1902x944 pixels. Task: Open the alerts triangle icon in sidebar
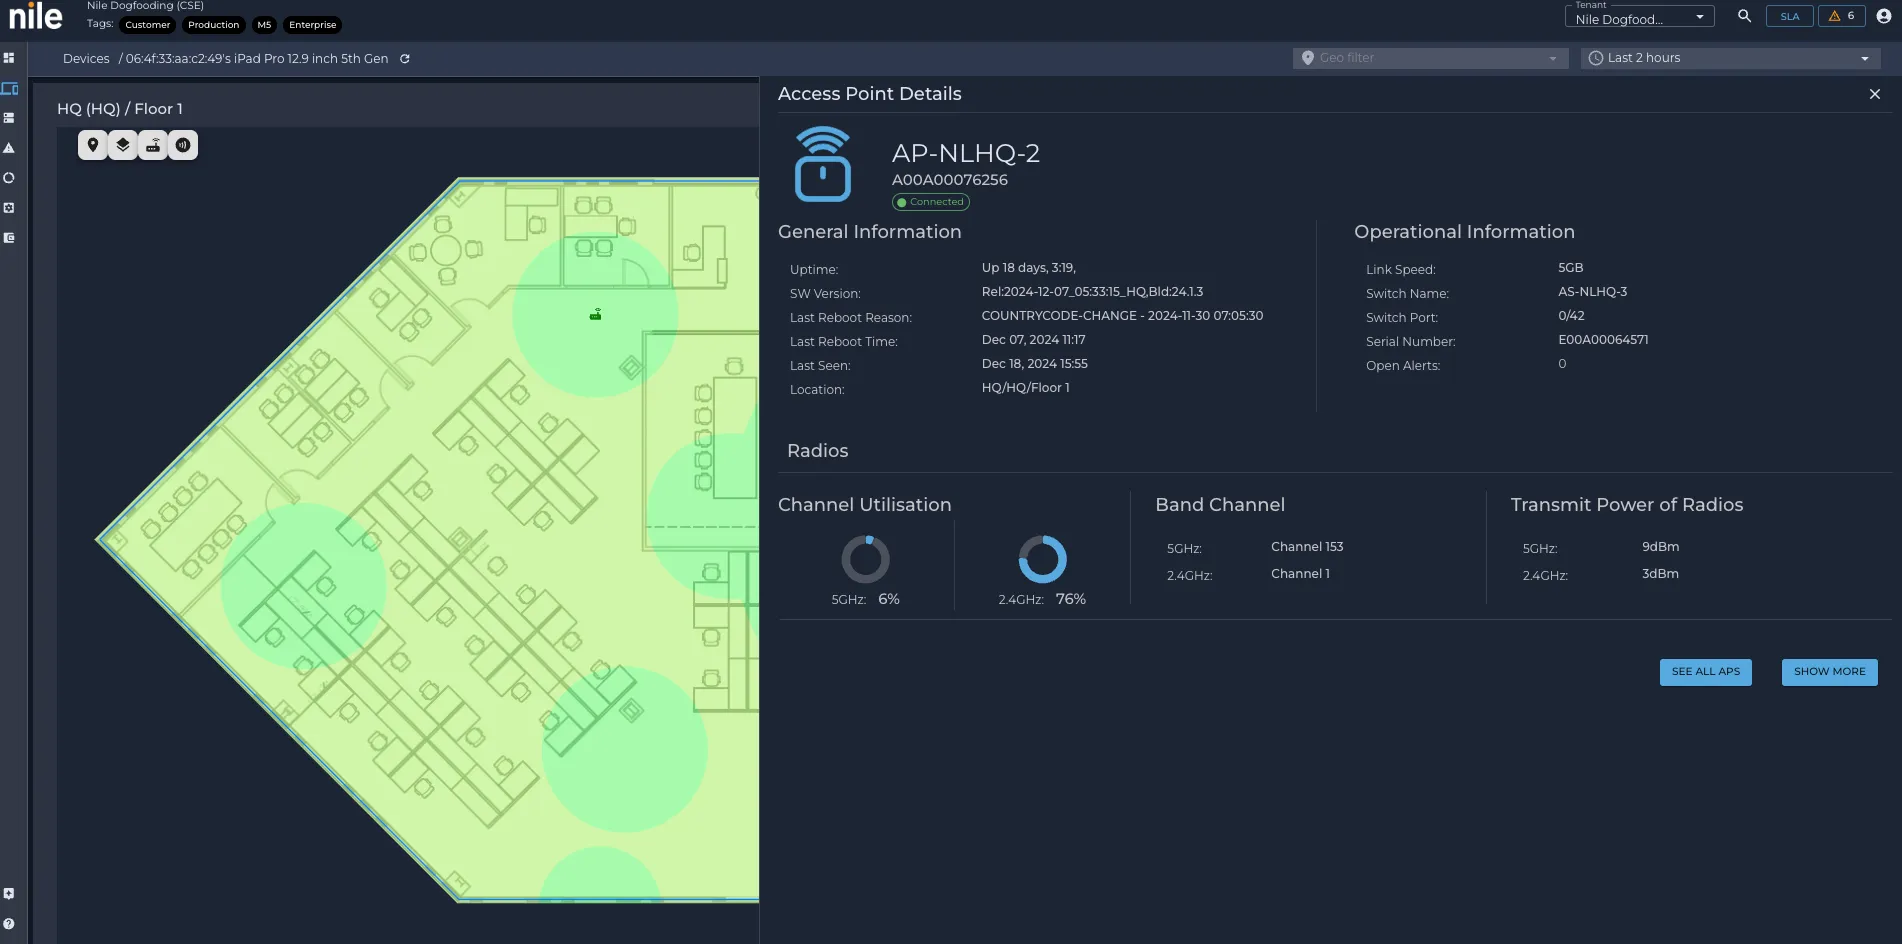[9, 148]
